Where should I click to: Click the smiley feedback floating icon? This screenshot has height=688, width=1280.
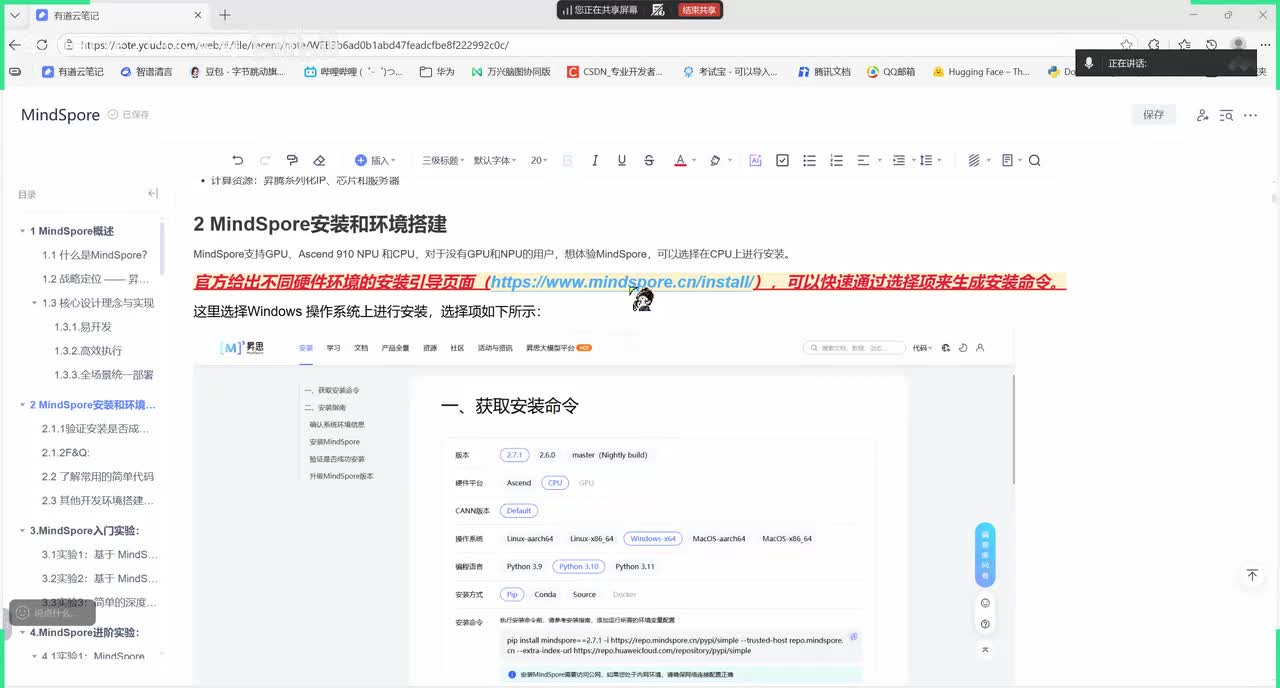pos(985,603)
